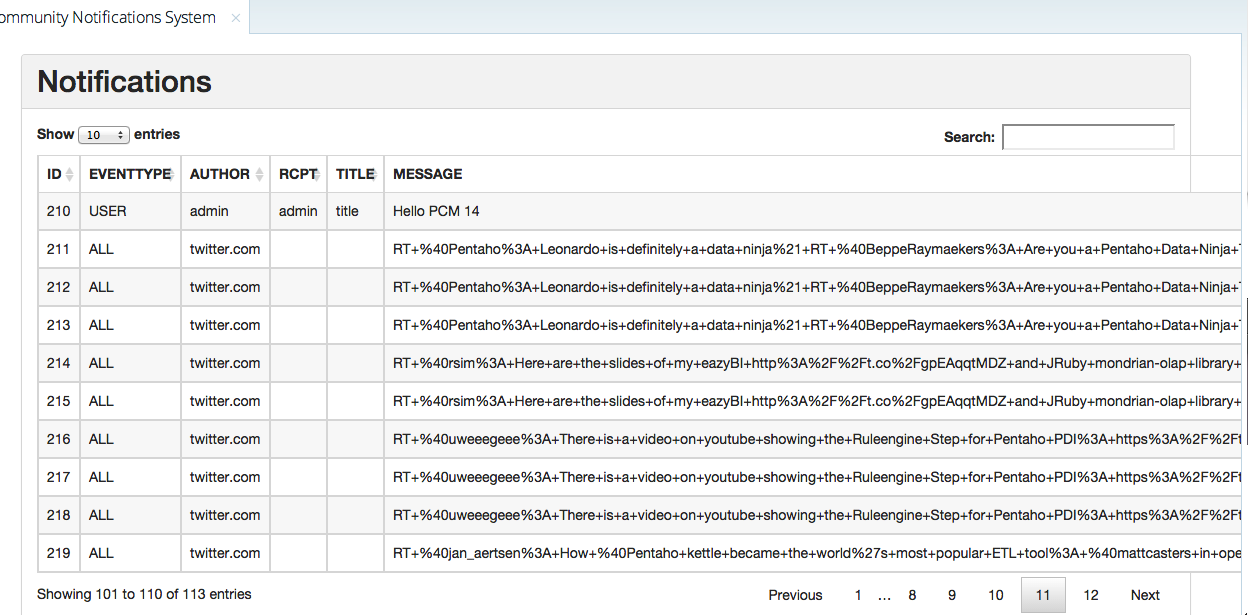Go to page 12

1091,595
